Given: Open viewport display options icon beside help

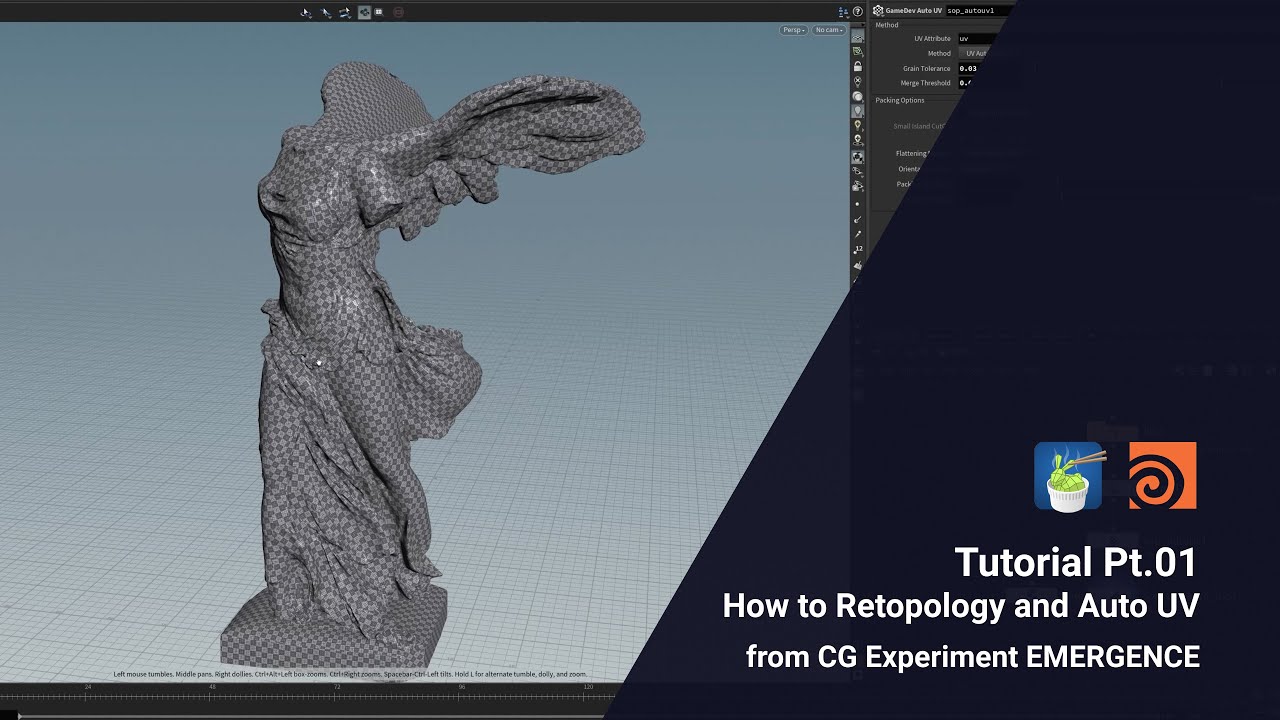Looking at the screenshot, I should click(844, 12).
